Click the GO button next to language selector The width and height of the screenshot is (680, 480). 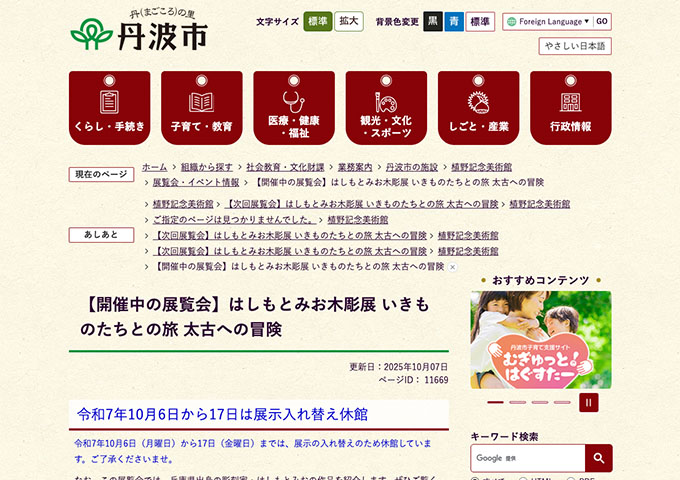[602, 21]
